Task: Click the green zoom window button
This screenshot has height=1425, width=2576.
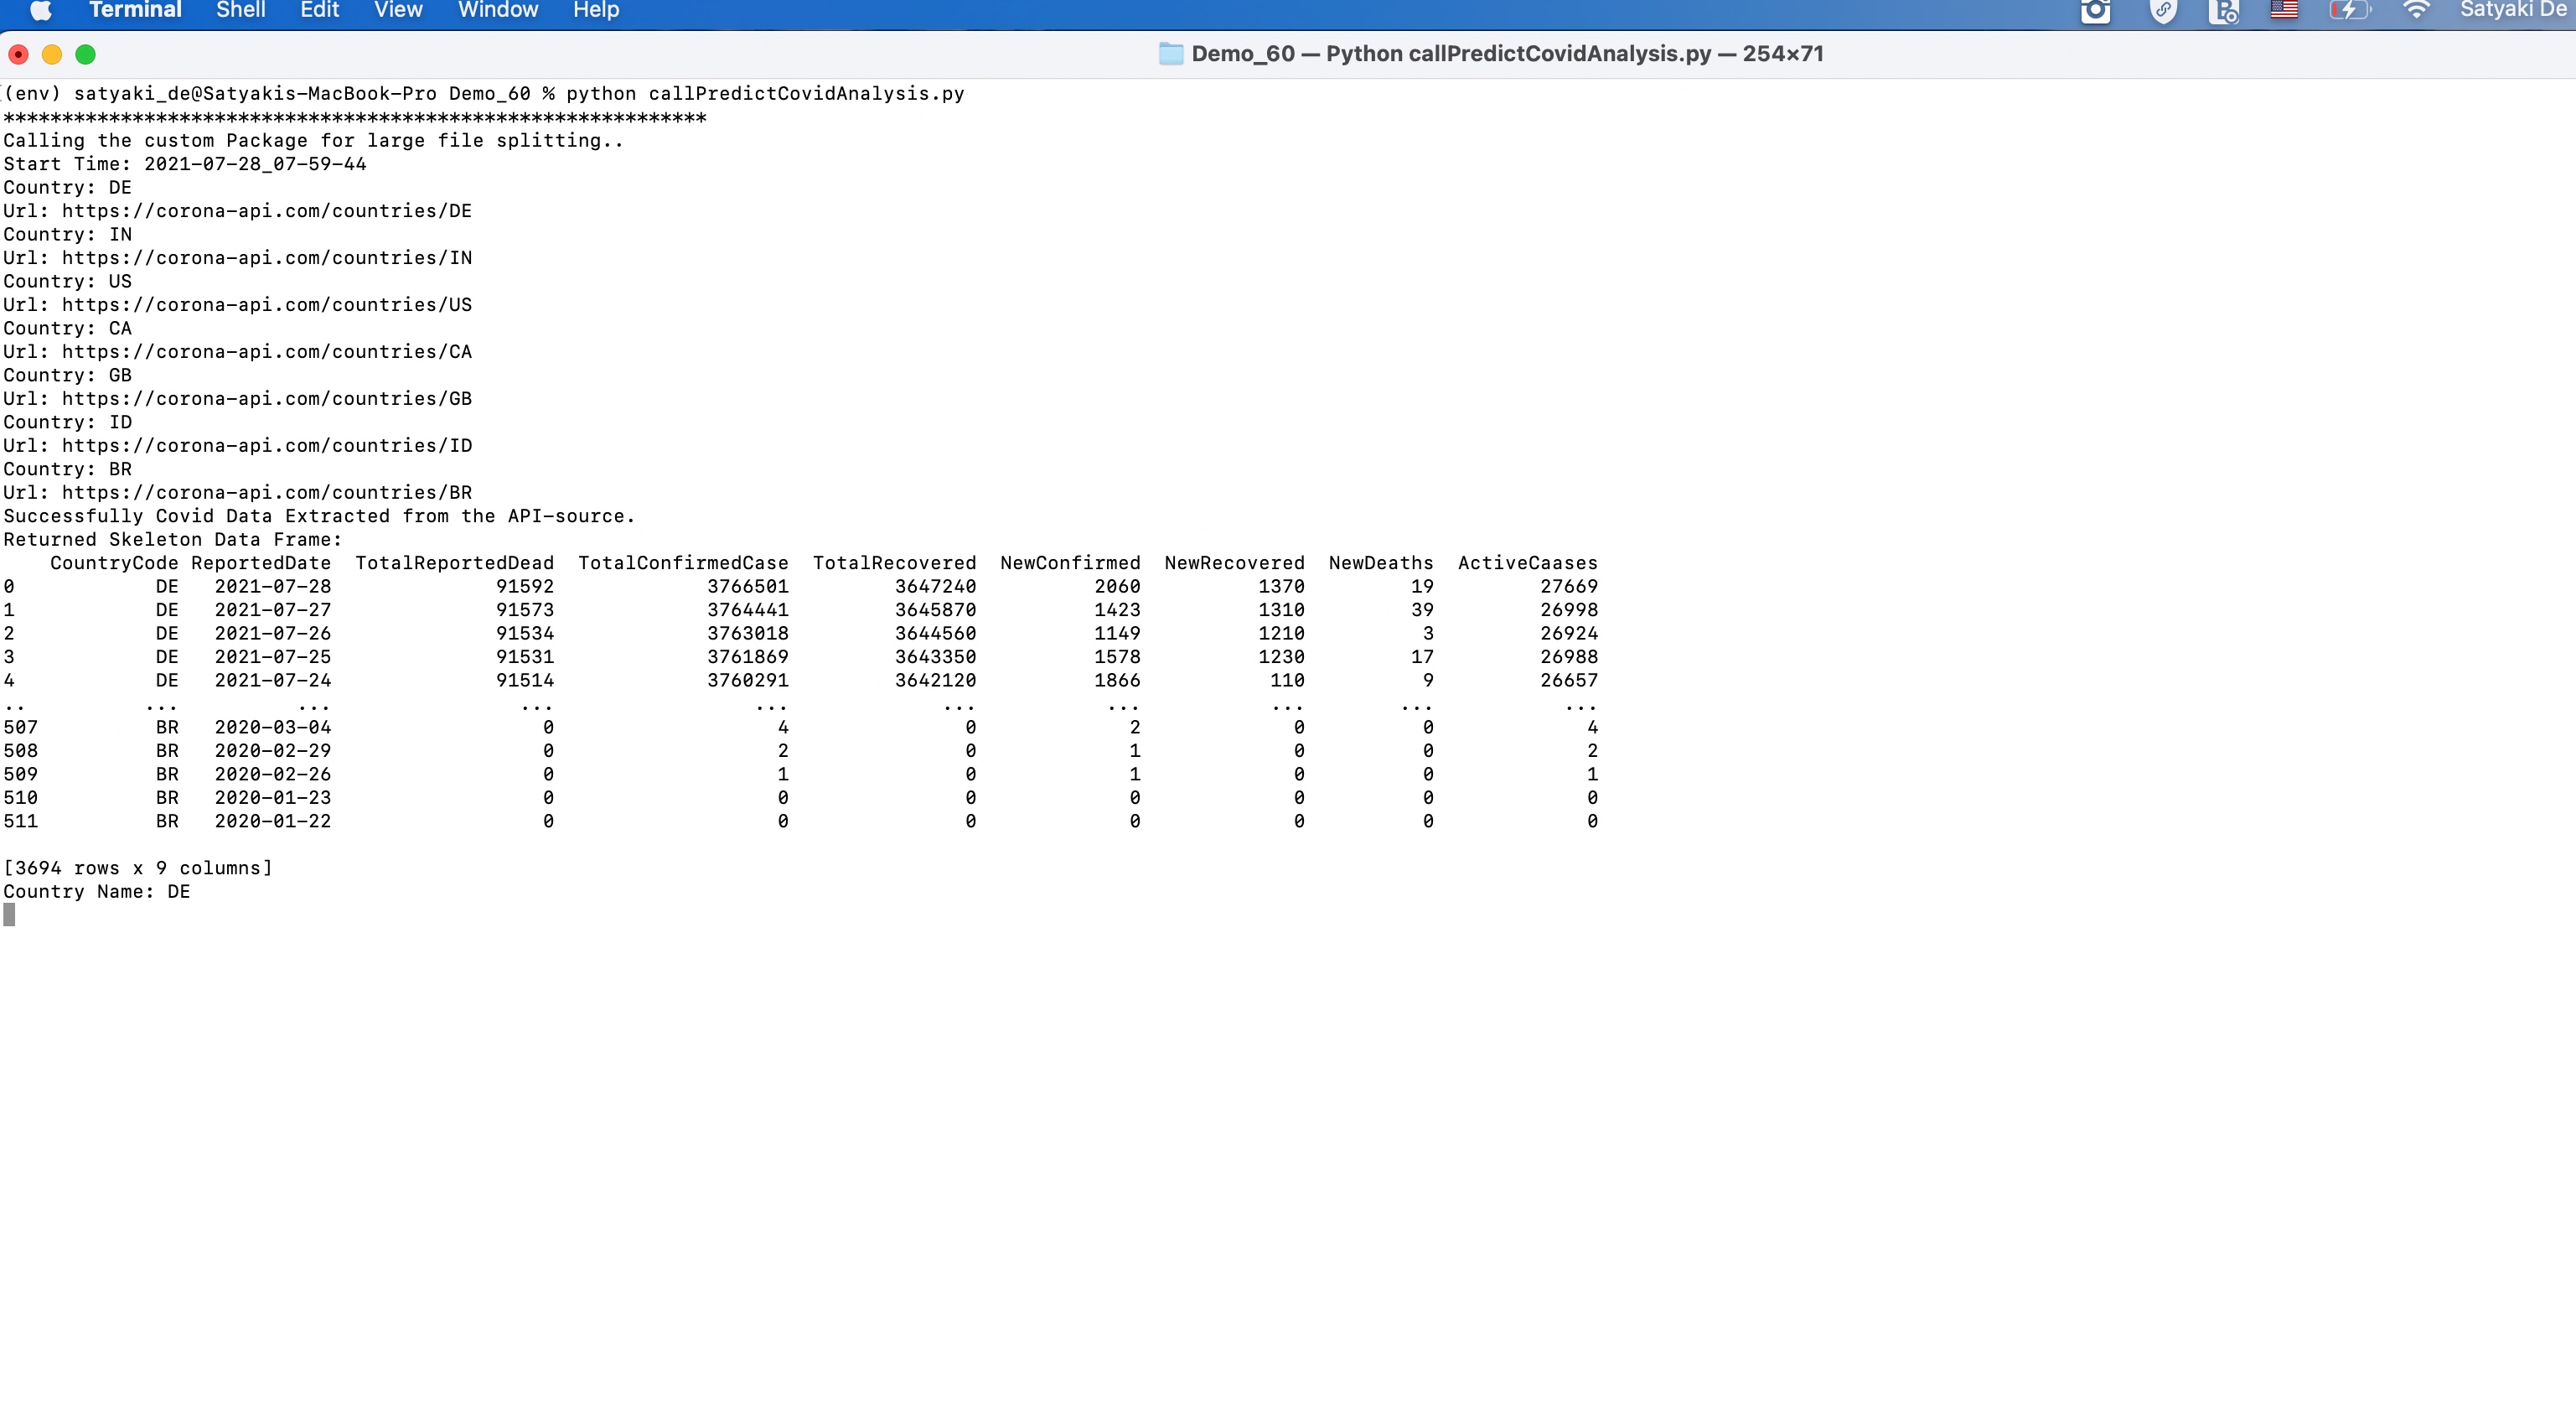Action: tap(86, 55)
